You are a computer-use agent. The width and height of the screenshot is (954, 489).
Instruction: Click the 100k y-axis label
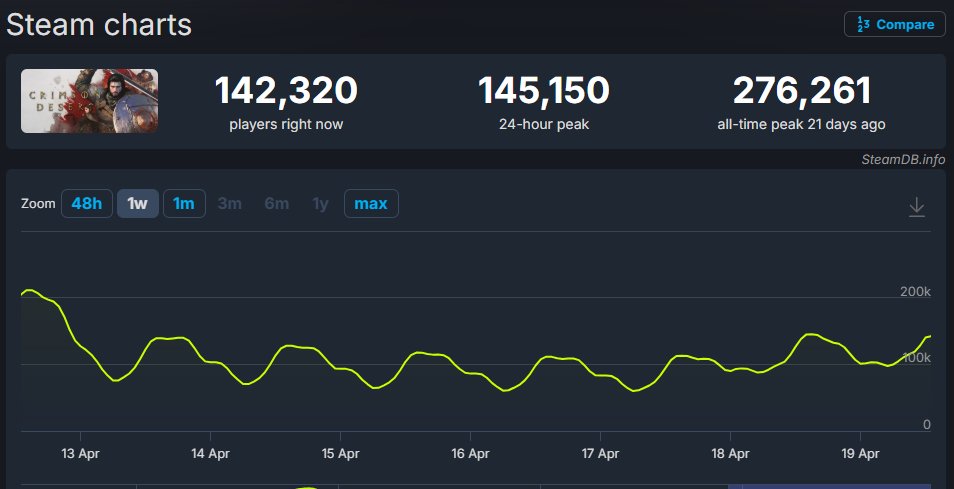tap(916, 358)
